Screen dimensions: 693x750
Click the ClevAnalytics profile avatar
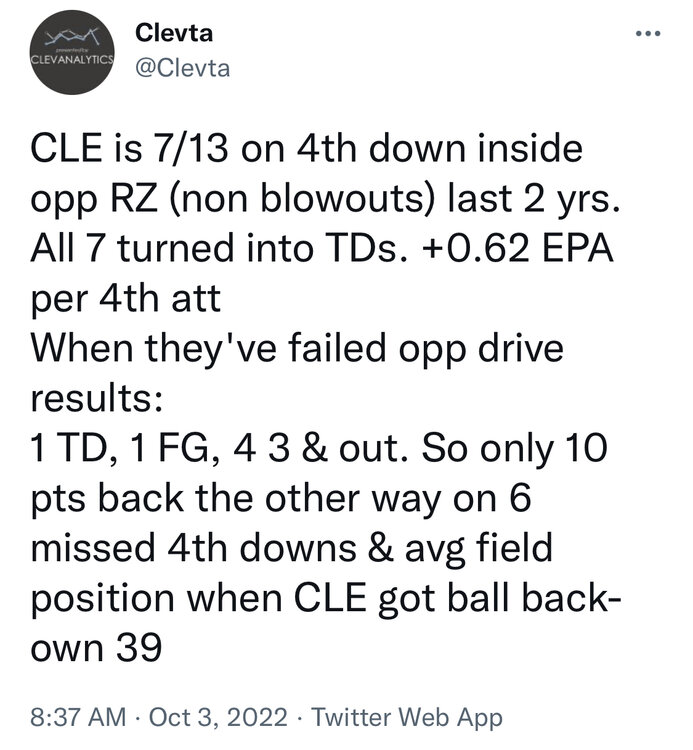coord(72,52)
